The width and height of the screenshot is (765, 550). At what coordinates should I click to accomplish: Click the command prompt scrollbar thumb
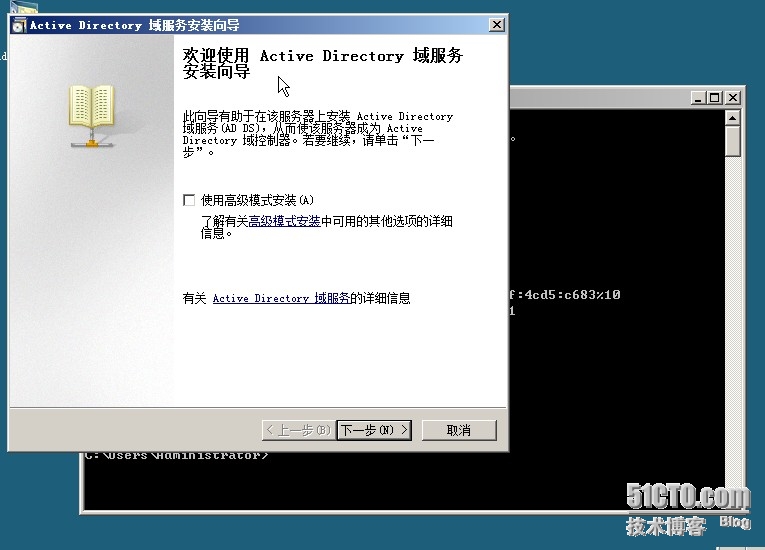[732, 142]
